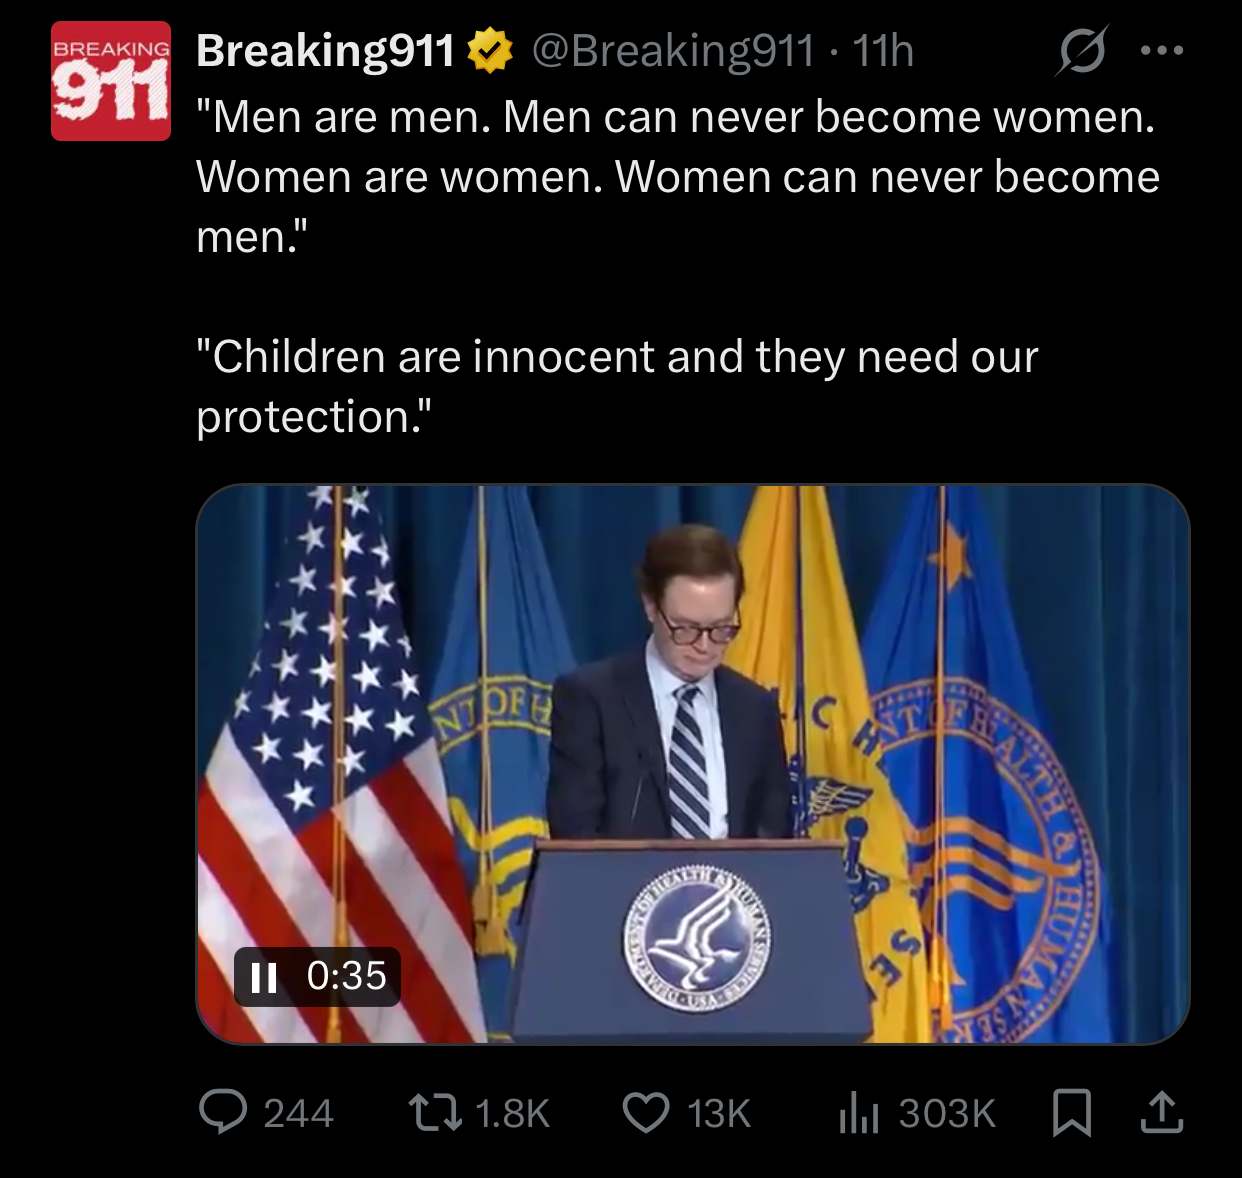The height and width of the screenshot is (1178, 1242).
Task: Open the share upload icon
Action: click(1162, 1112)
